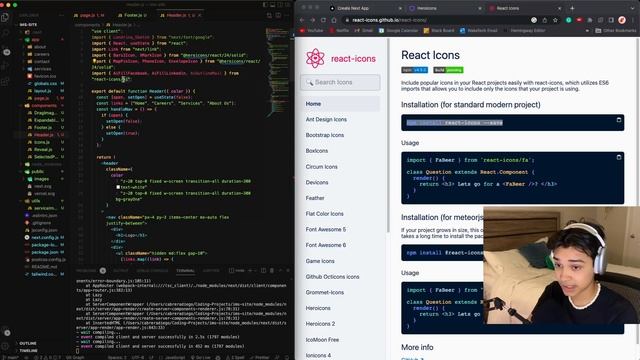Click the react-icons logo
This screenshot has width=640, height=360.
tap(340, 58)
